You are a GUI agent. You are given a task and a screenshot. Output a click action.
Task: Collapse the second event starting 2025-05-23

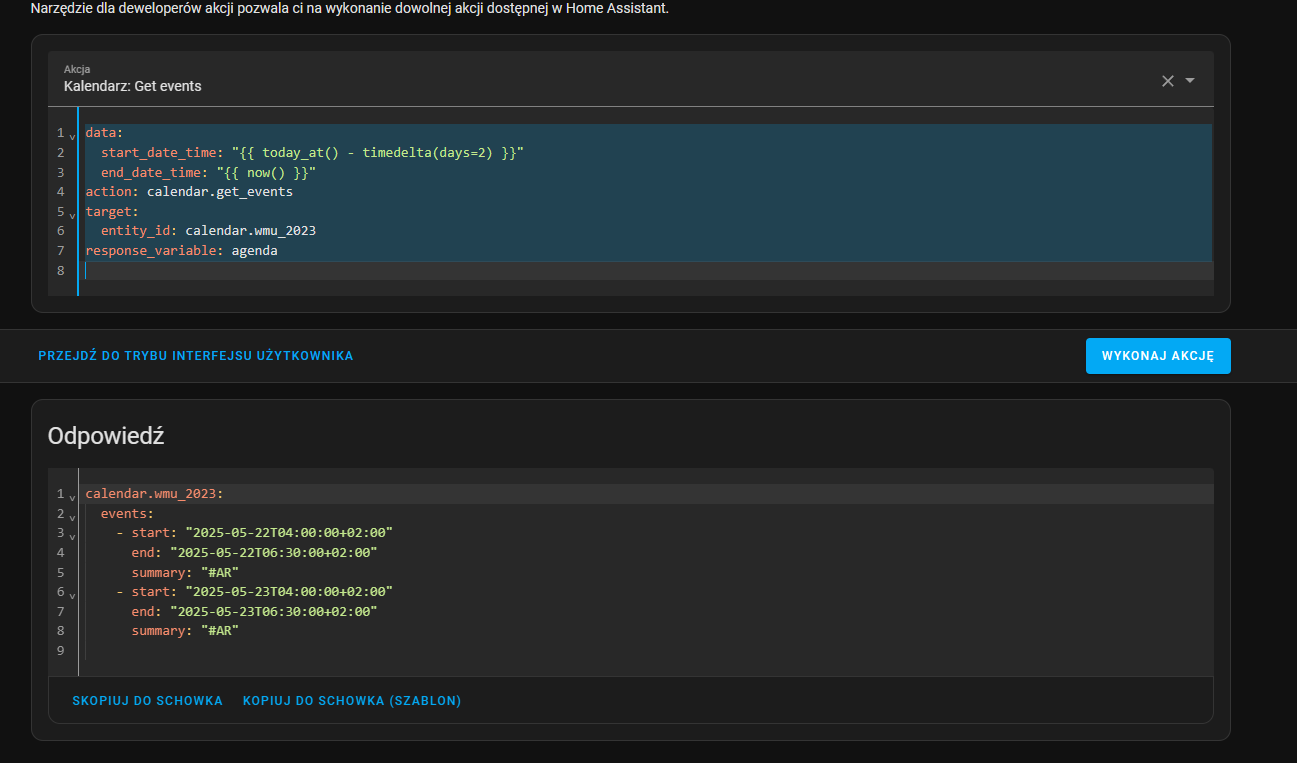pos(72,594)
